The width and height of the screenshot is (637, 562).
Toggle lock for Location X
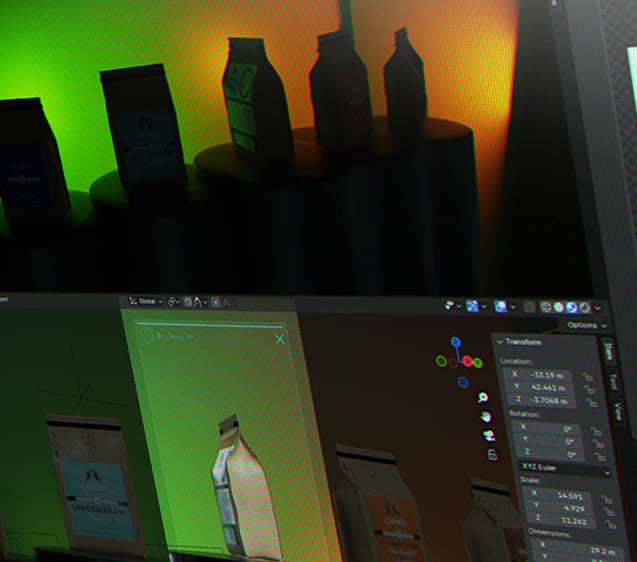tap(586, 377)
